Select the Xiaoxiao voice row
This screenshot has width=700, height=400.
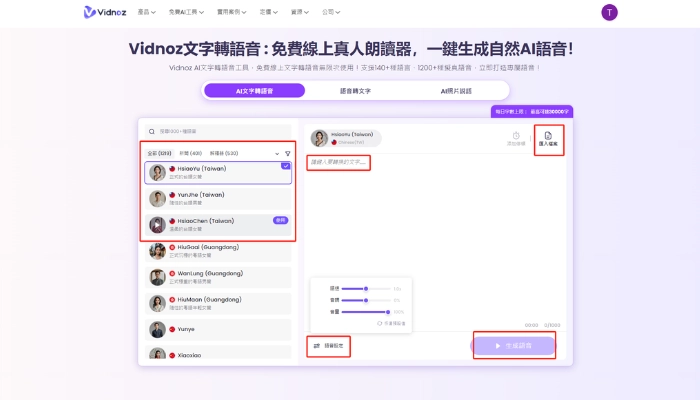point(218,353)
